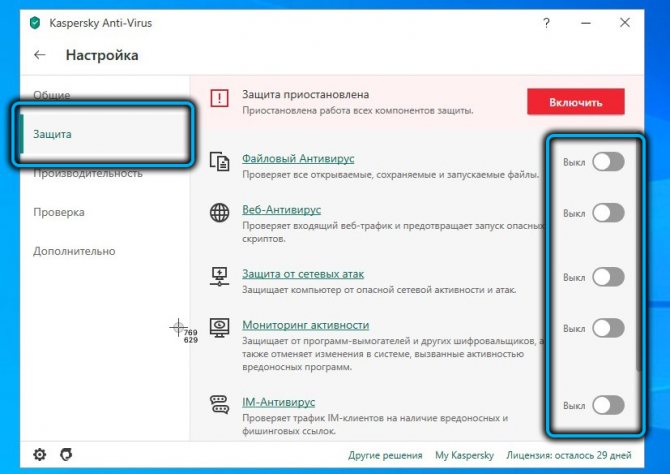Open the Веб-Антивирус link
The height and width of the screenshot is (474, 670).
(x=282, y=209)
